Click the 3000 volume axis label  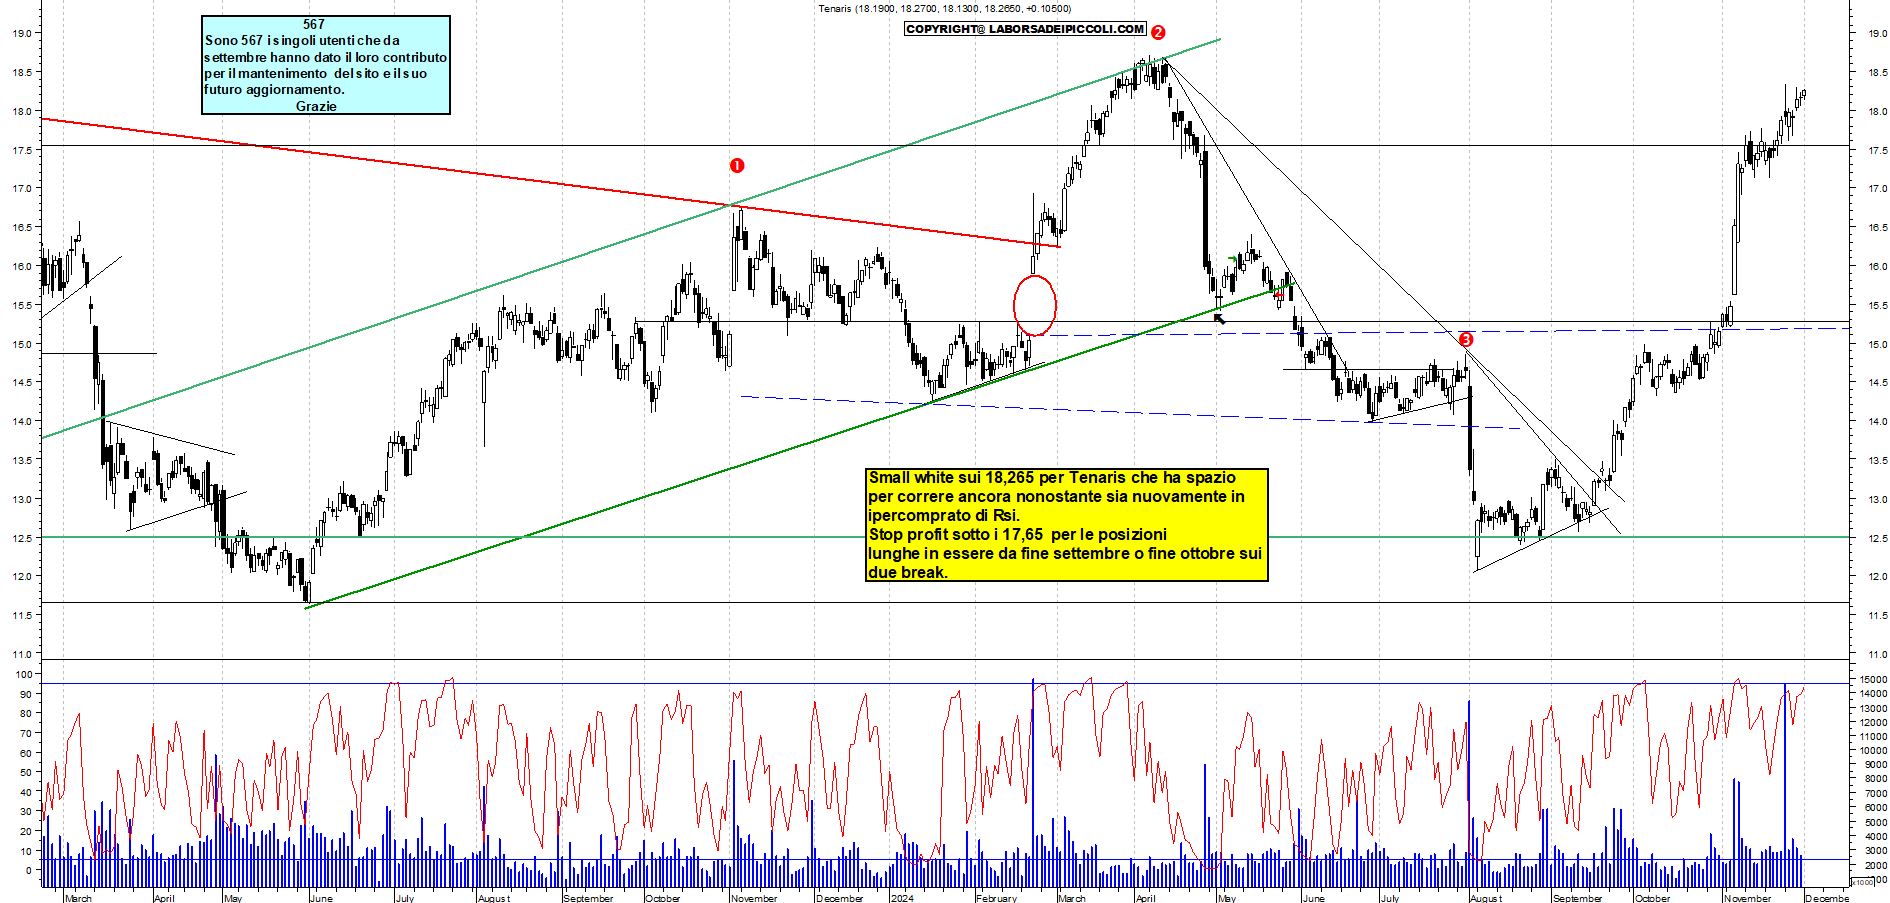(1874, 851)
